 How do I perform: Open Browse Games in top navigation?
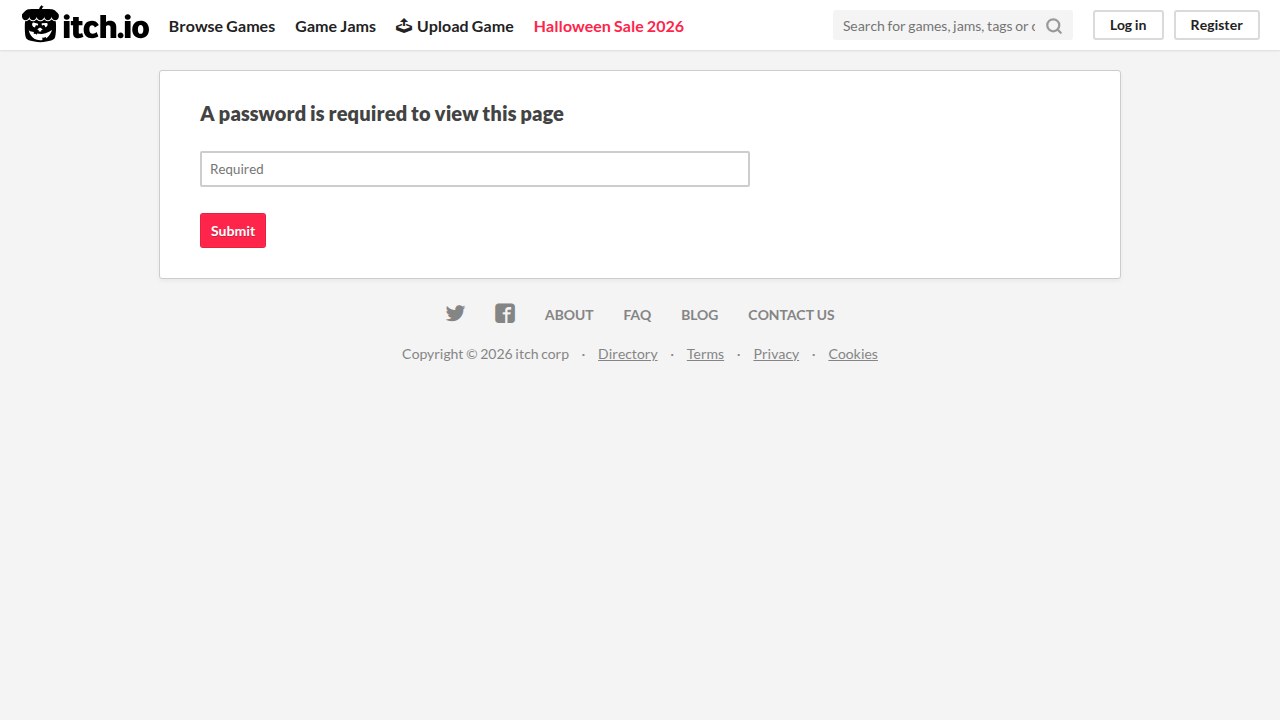coord(222,26)
